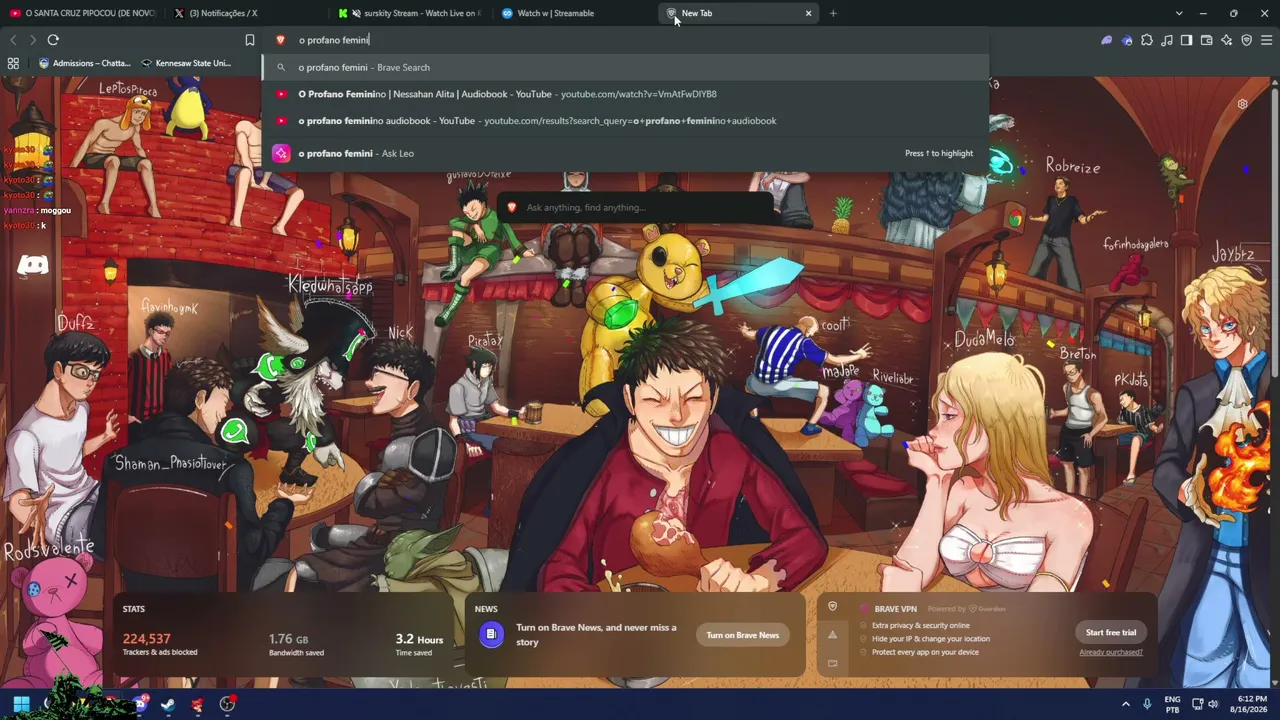Click the 224,537 trackers blocked stat
The width and height of the screenshot is (1280, 720).
tap(160, 644)
